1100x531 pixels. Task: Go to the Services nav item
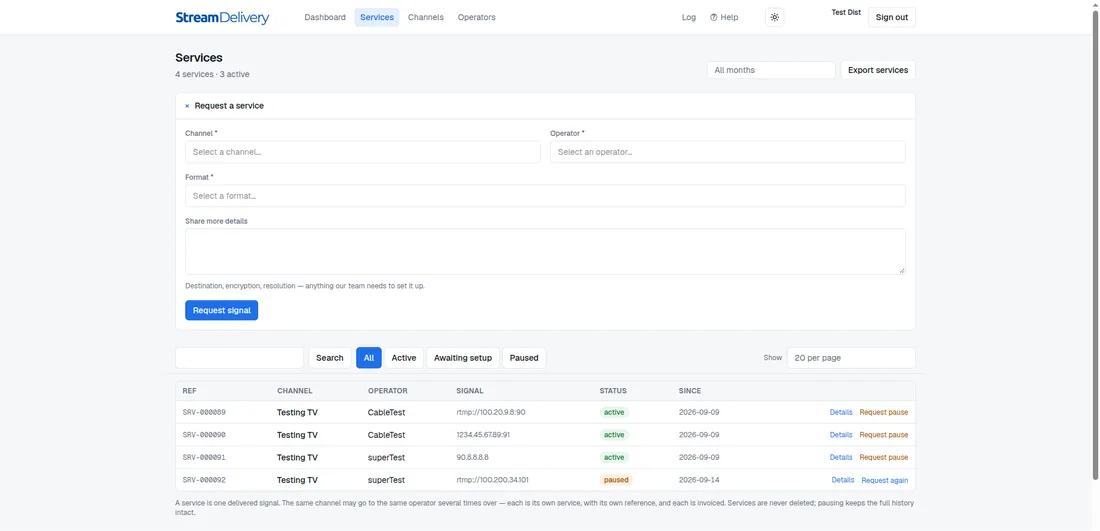coord(377,18)
